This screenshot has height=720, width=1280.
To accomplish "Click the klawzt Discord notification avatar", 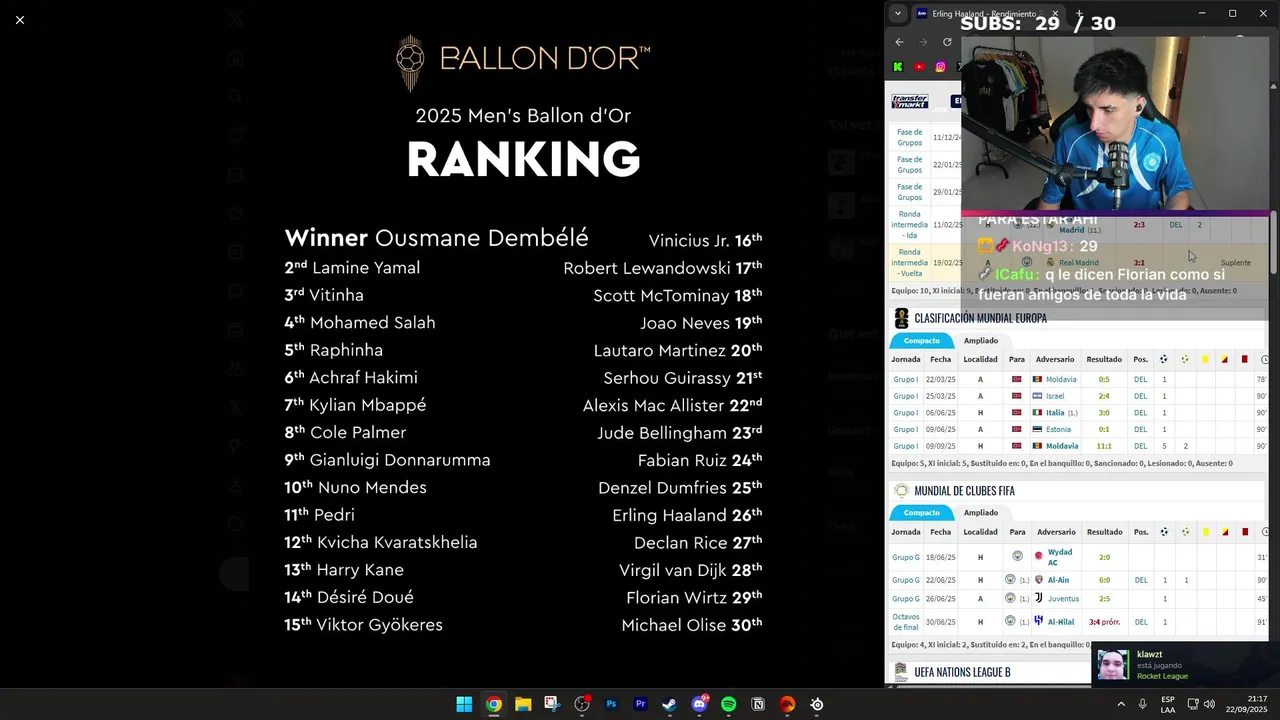I will click(x=1113, y=665).
